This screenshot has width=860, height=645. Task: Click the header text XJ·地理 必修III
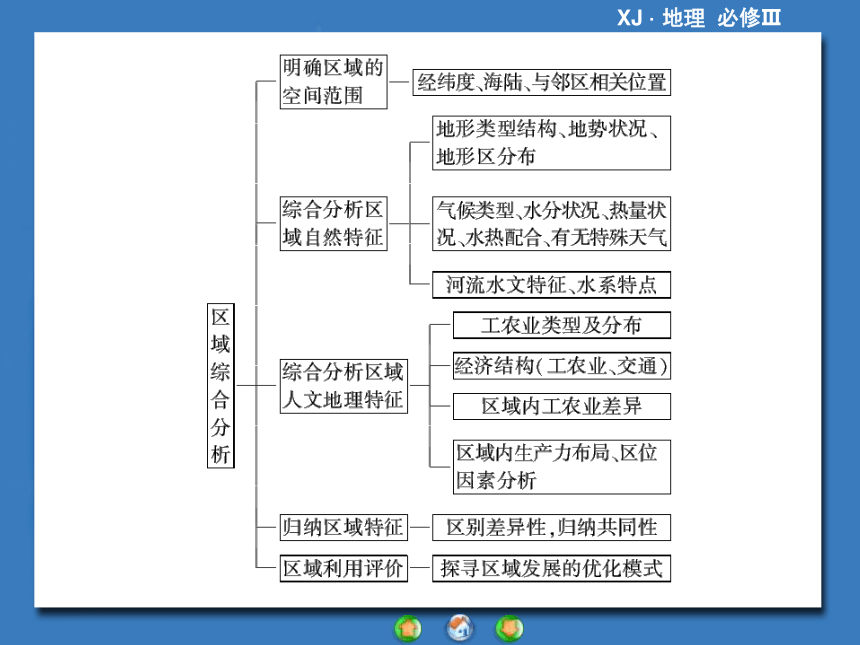pos(699,18)
